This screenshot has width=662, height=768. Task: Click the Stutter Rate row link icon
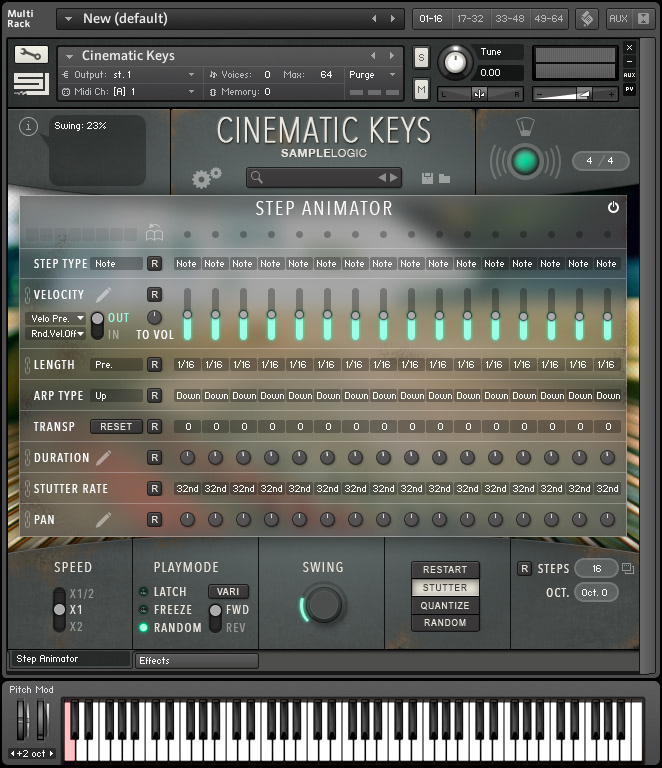pos(27,488)
